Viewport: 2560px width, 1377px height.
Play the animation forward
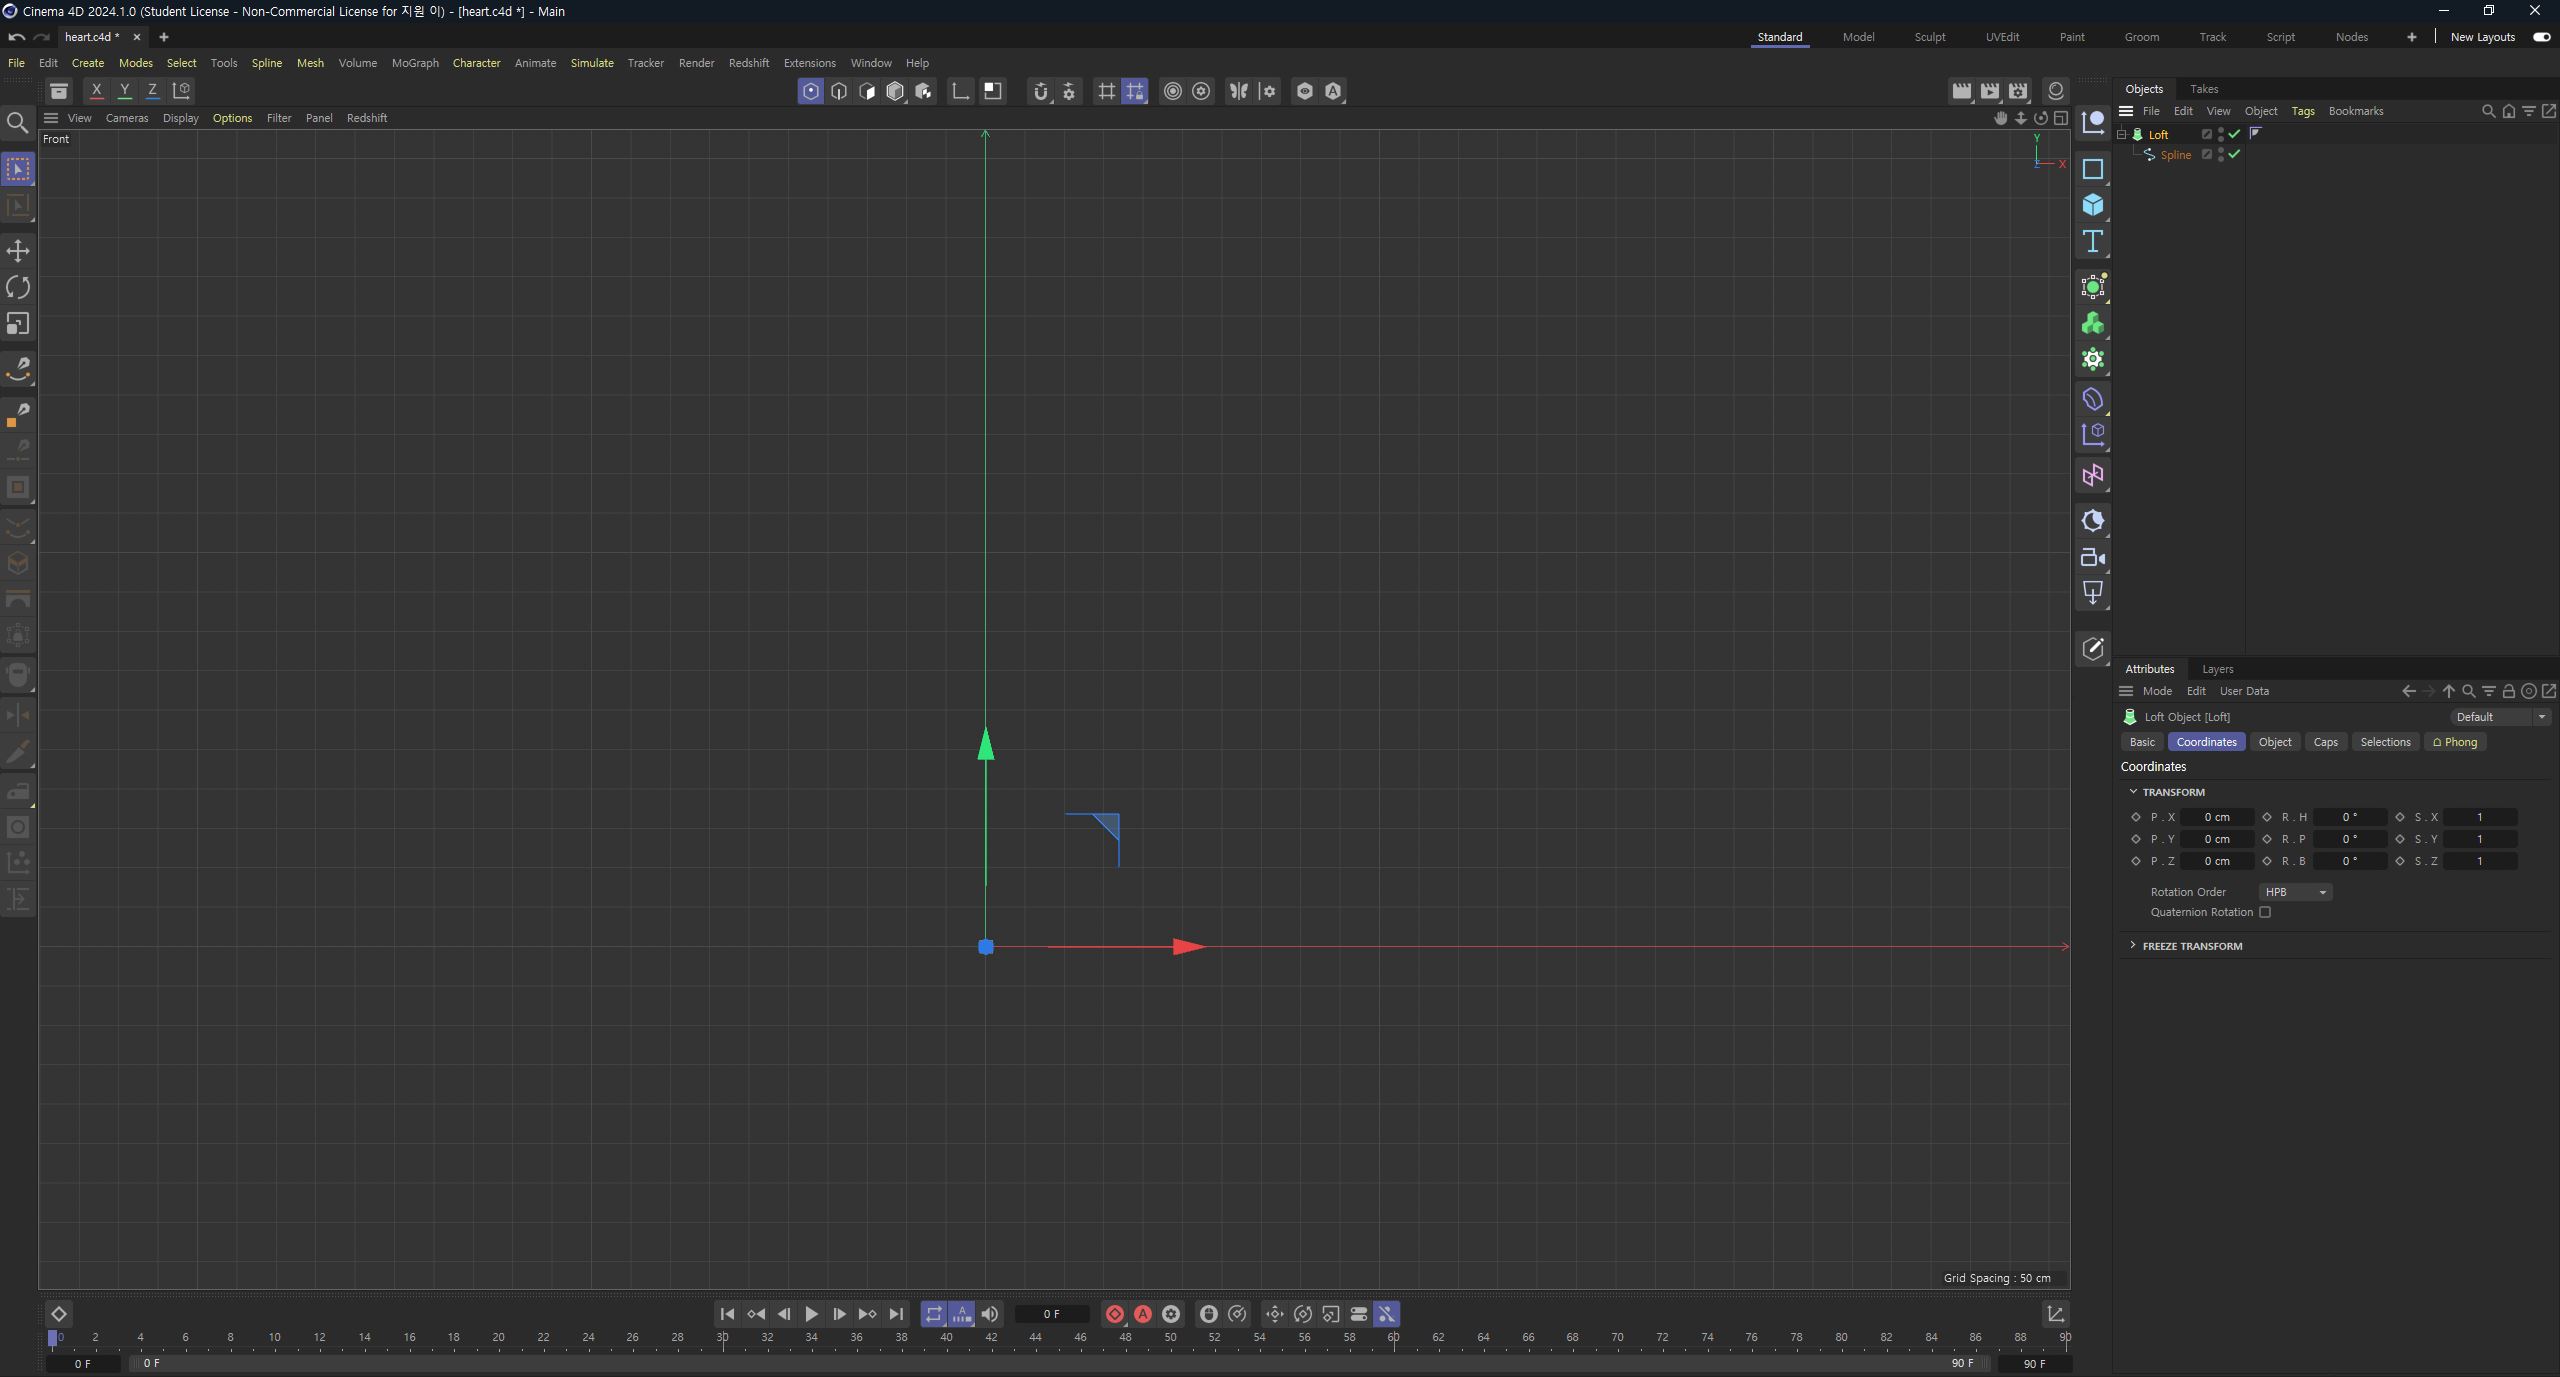pos(811,1314)
